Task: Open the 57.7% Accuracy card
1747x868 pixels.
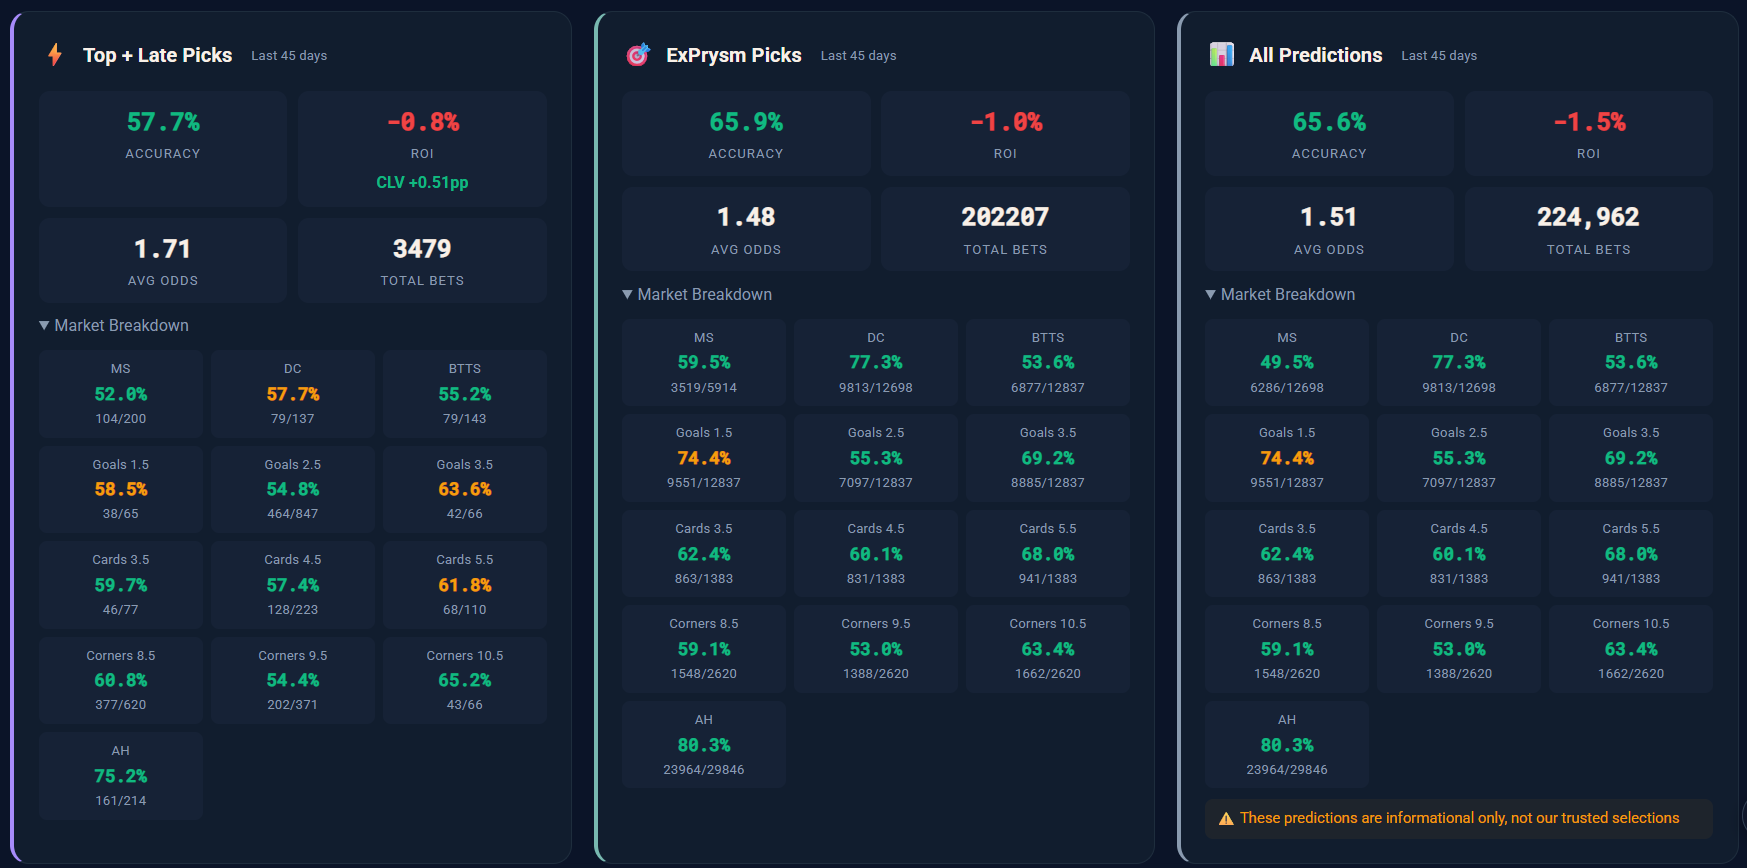Action: 163,149
